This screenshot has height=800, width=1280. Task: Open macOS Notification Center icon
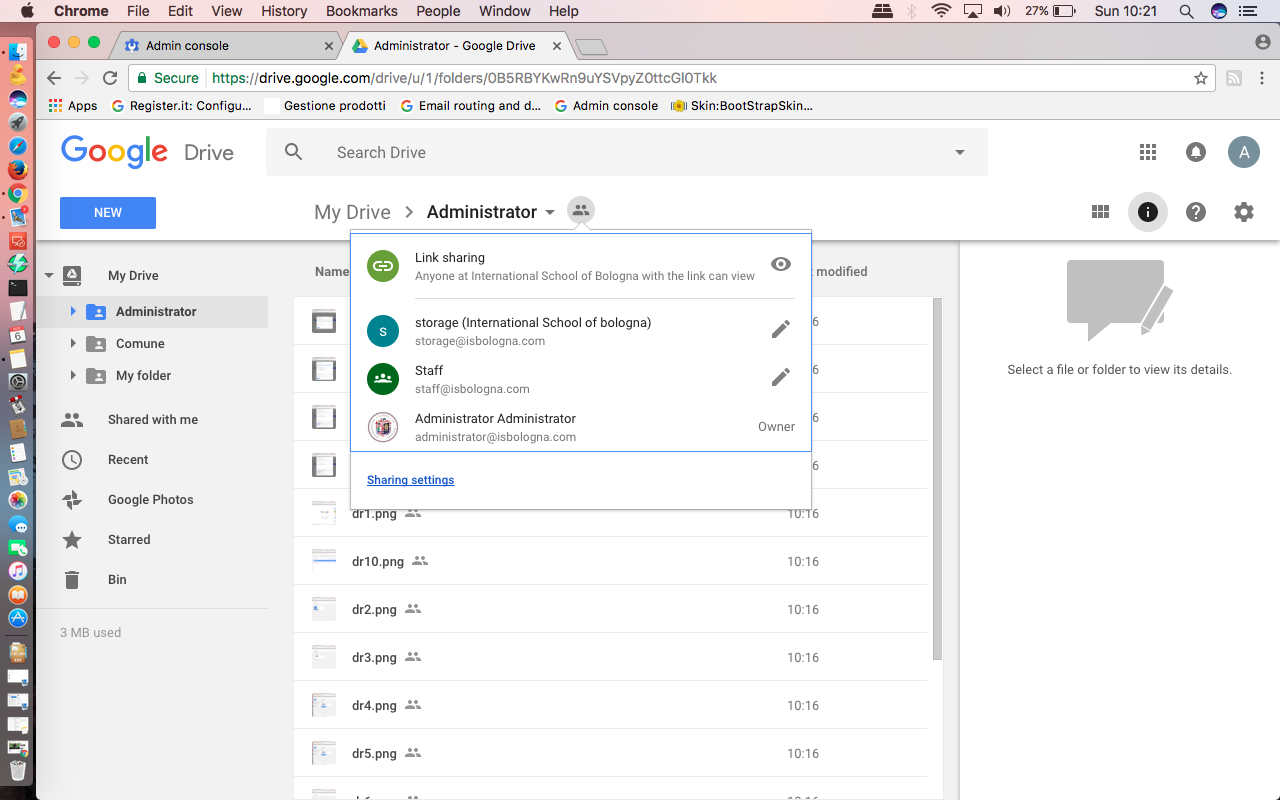click(1248, 11)
